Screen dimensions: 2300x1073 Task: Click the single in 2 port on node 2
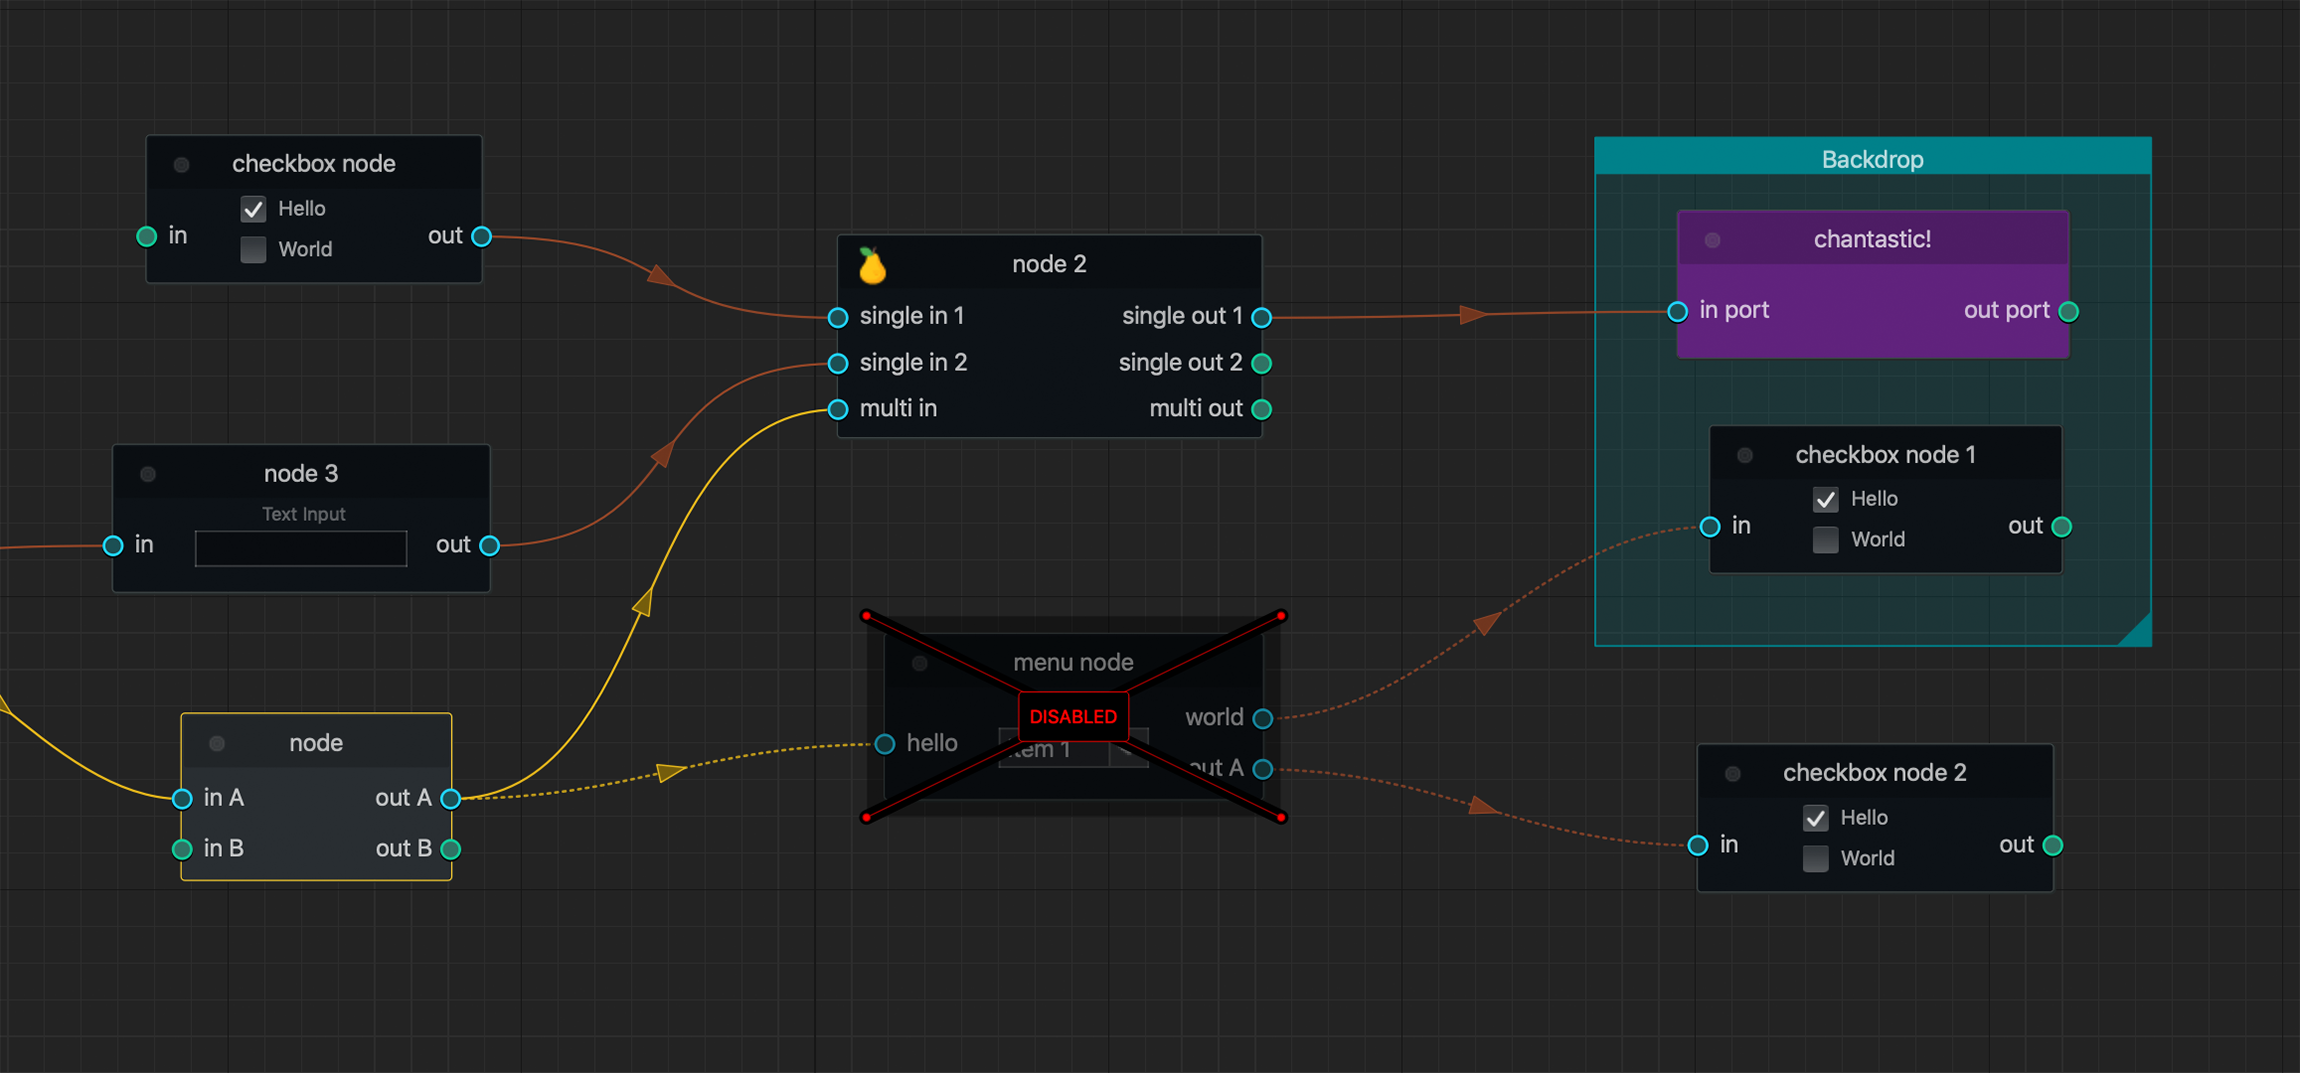point(837,363)
